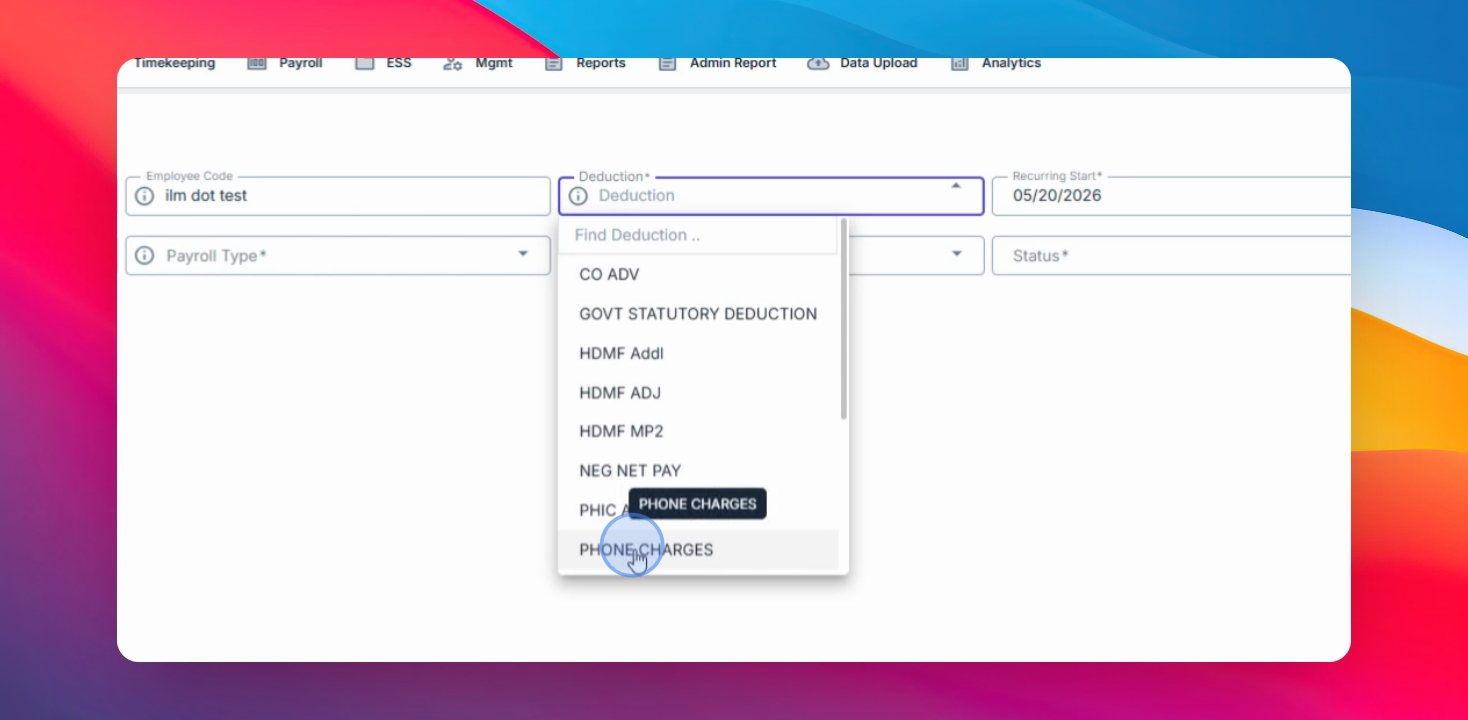The image size is (1468, 720).
Task: Click the info icon in the Deduction field
Action: point(577,196)
